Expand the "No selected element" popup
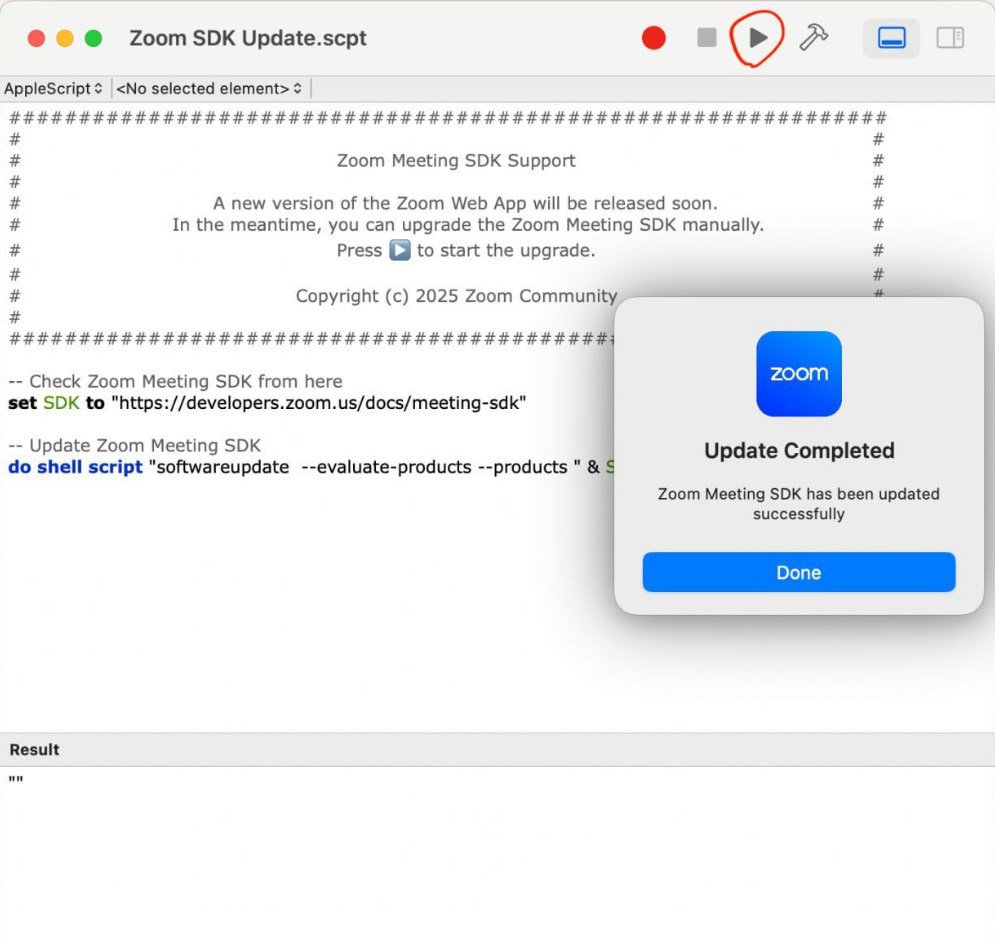Viewport: 995px width, 946px height. [209, 89]
